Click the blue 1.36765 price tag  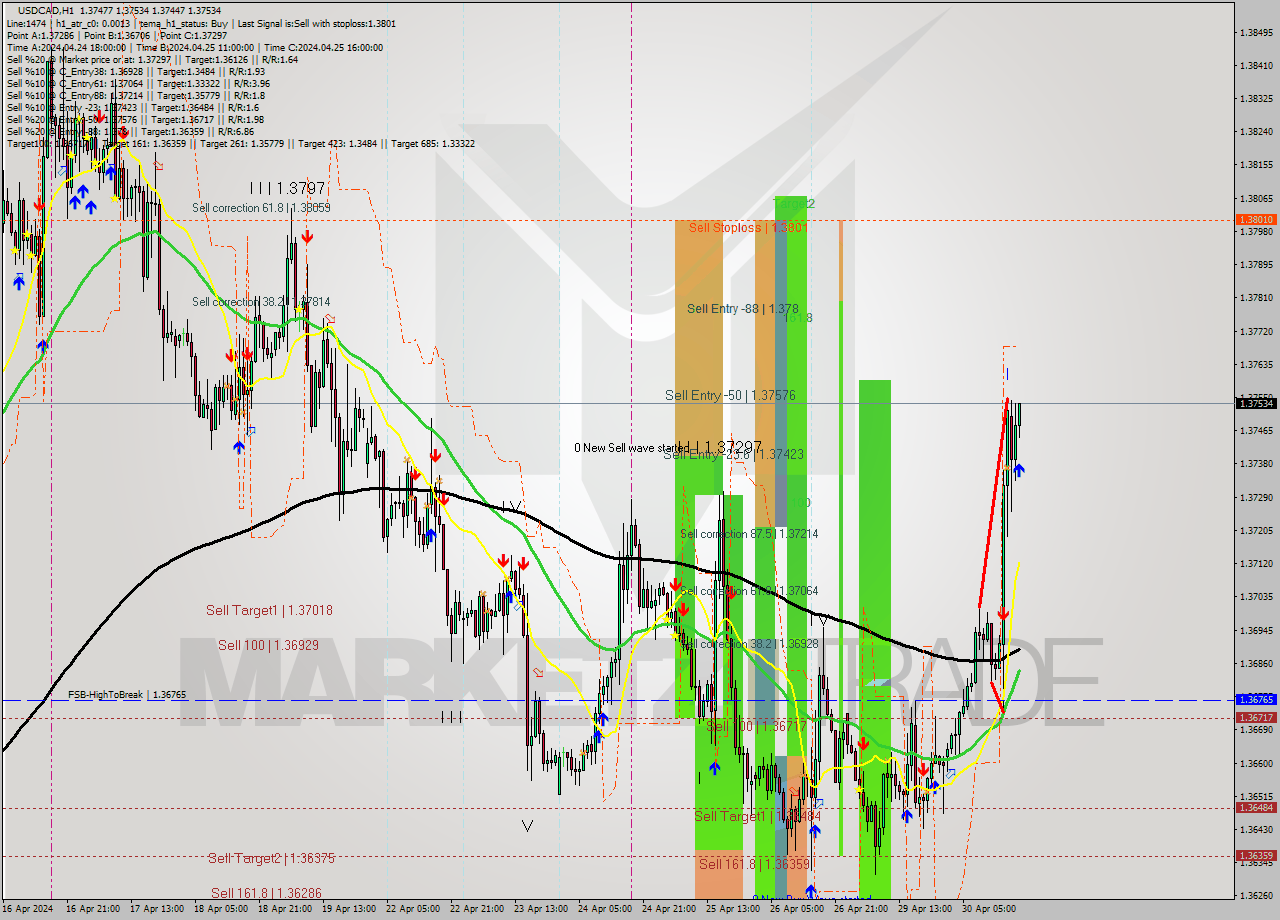1256,700
